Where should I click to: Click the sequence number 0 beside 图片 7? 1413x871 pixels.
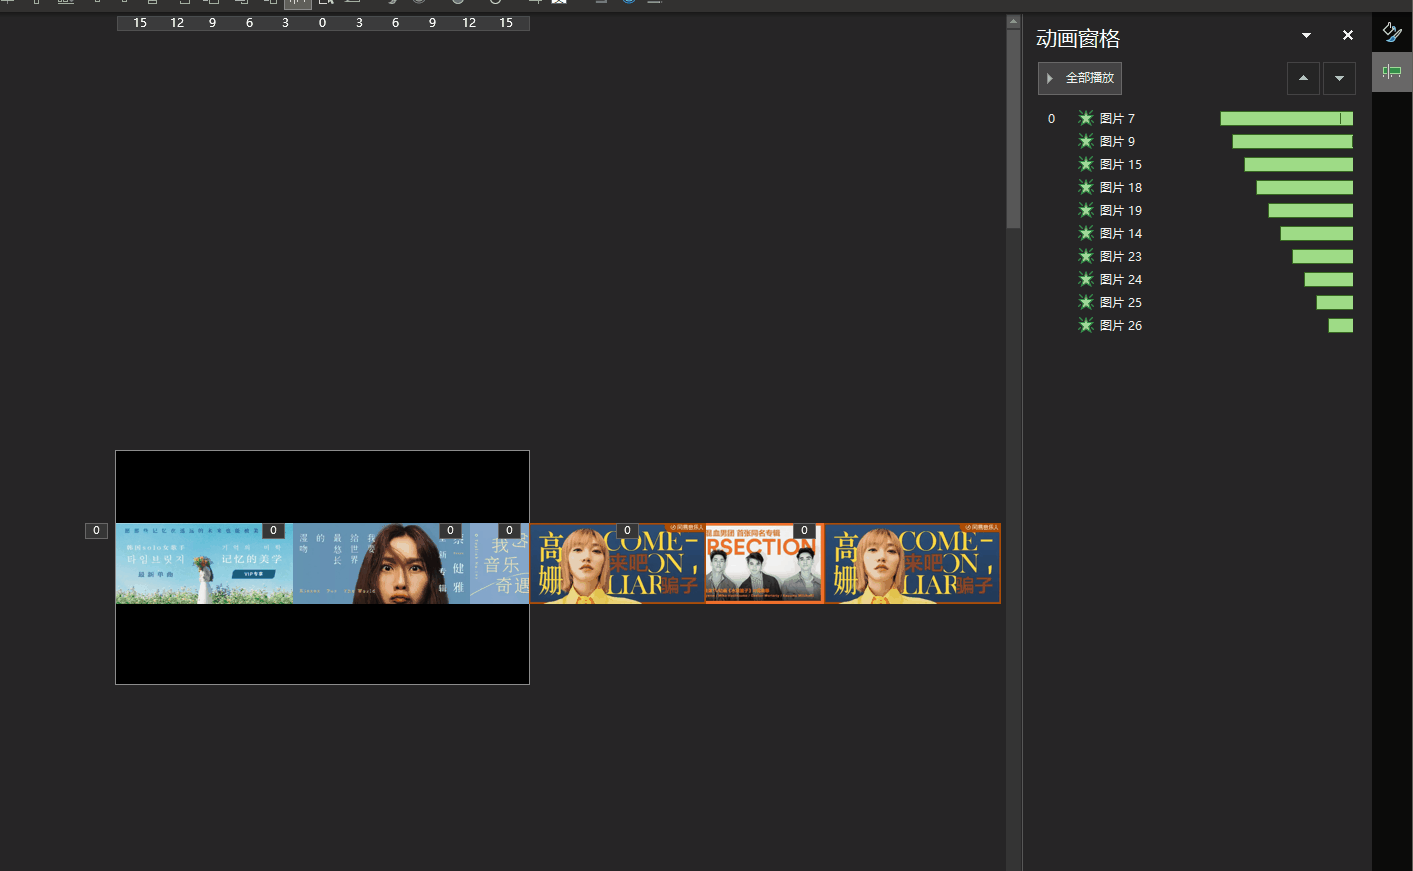(1051, 118)
